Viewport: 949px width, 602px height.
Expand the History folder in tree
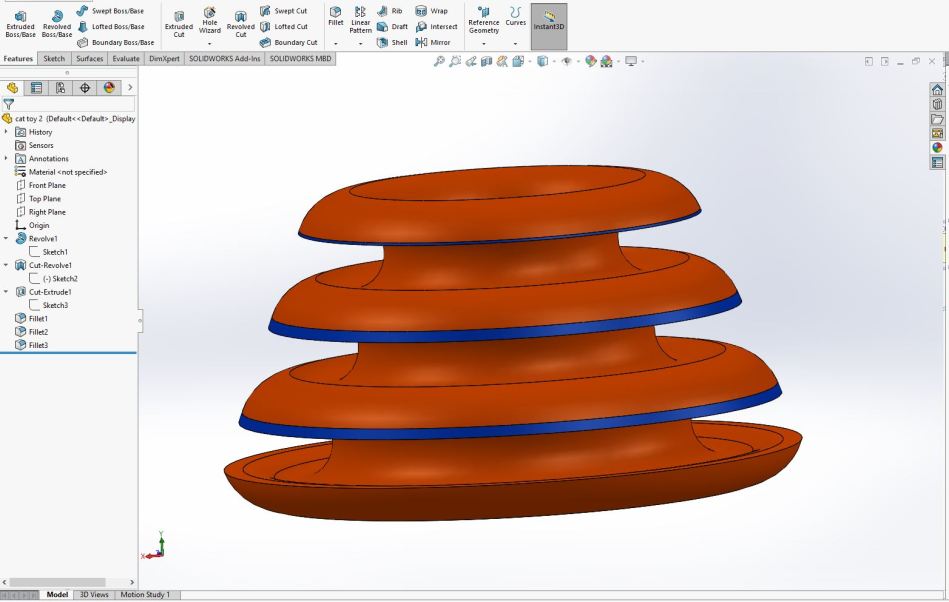7,132
